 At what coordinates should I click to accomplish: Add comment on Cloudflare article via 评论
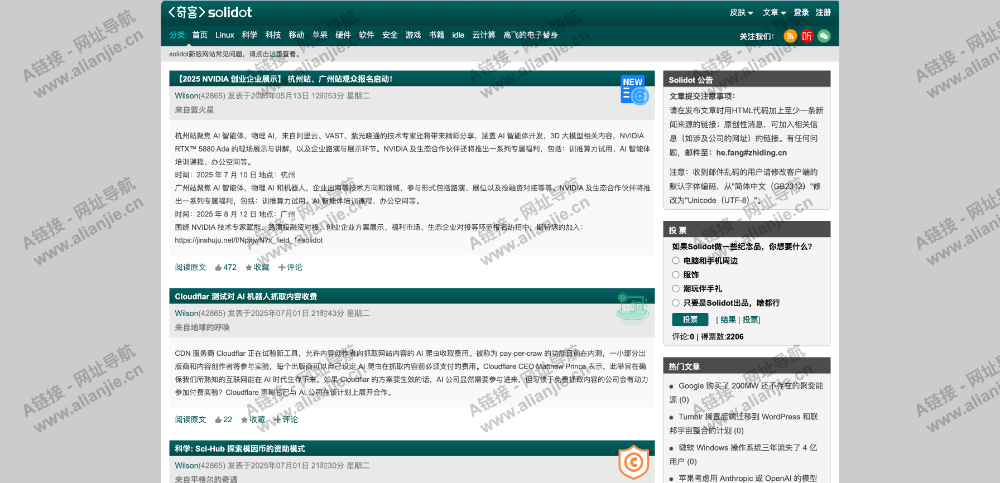pos(286,419)
